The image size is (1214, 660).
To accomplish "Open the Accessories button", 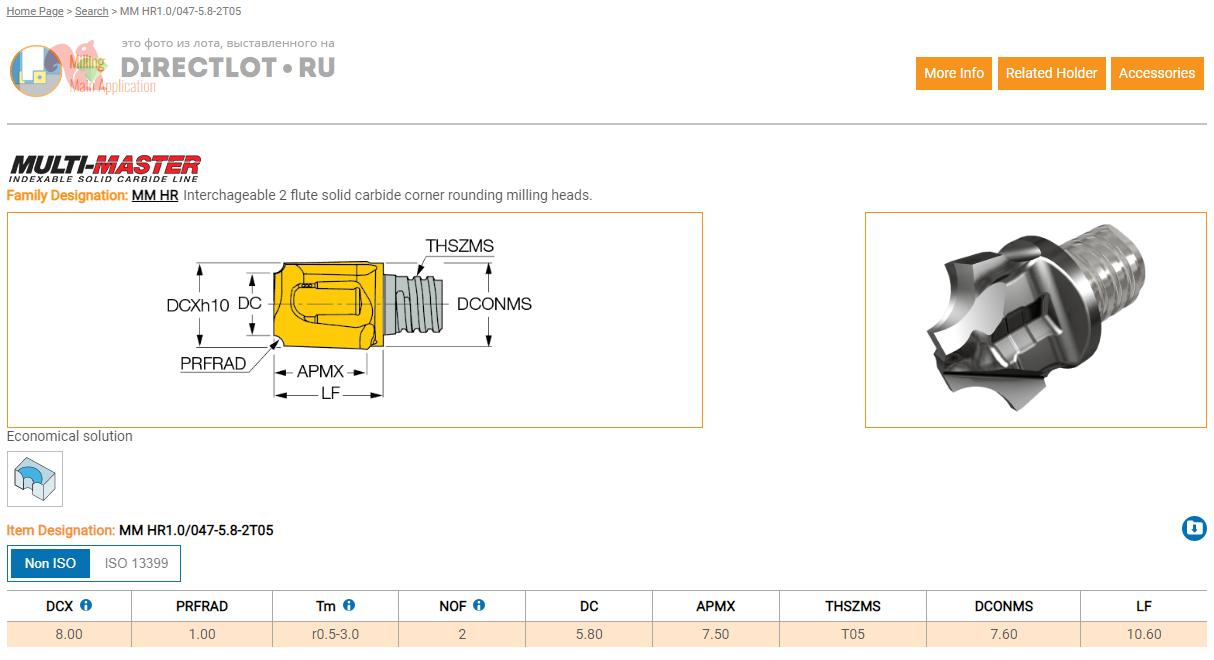I will (x=1157, y=73).
